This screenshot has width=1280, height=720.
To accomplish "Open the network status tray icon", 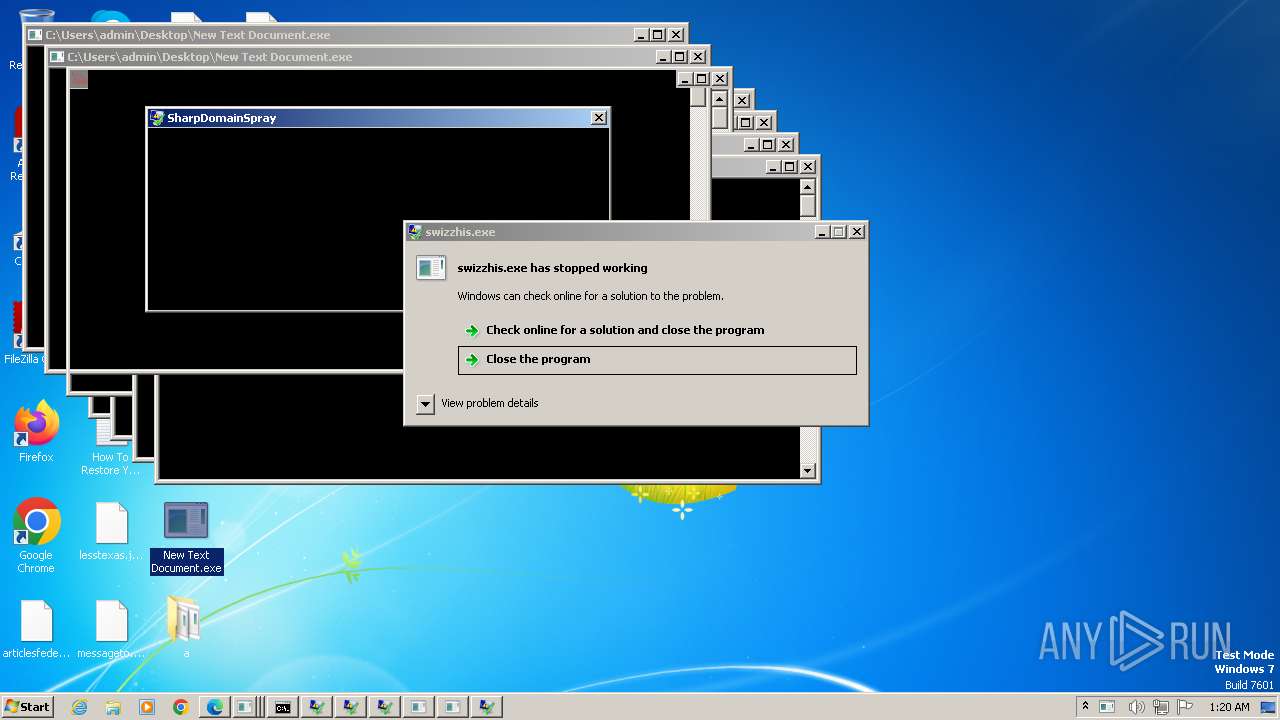I will click(x=1162, y=707).
